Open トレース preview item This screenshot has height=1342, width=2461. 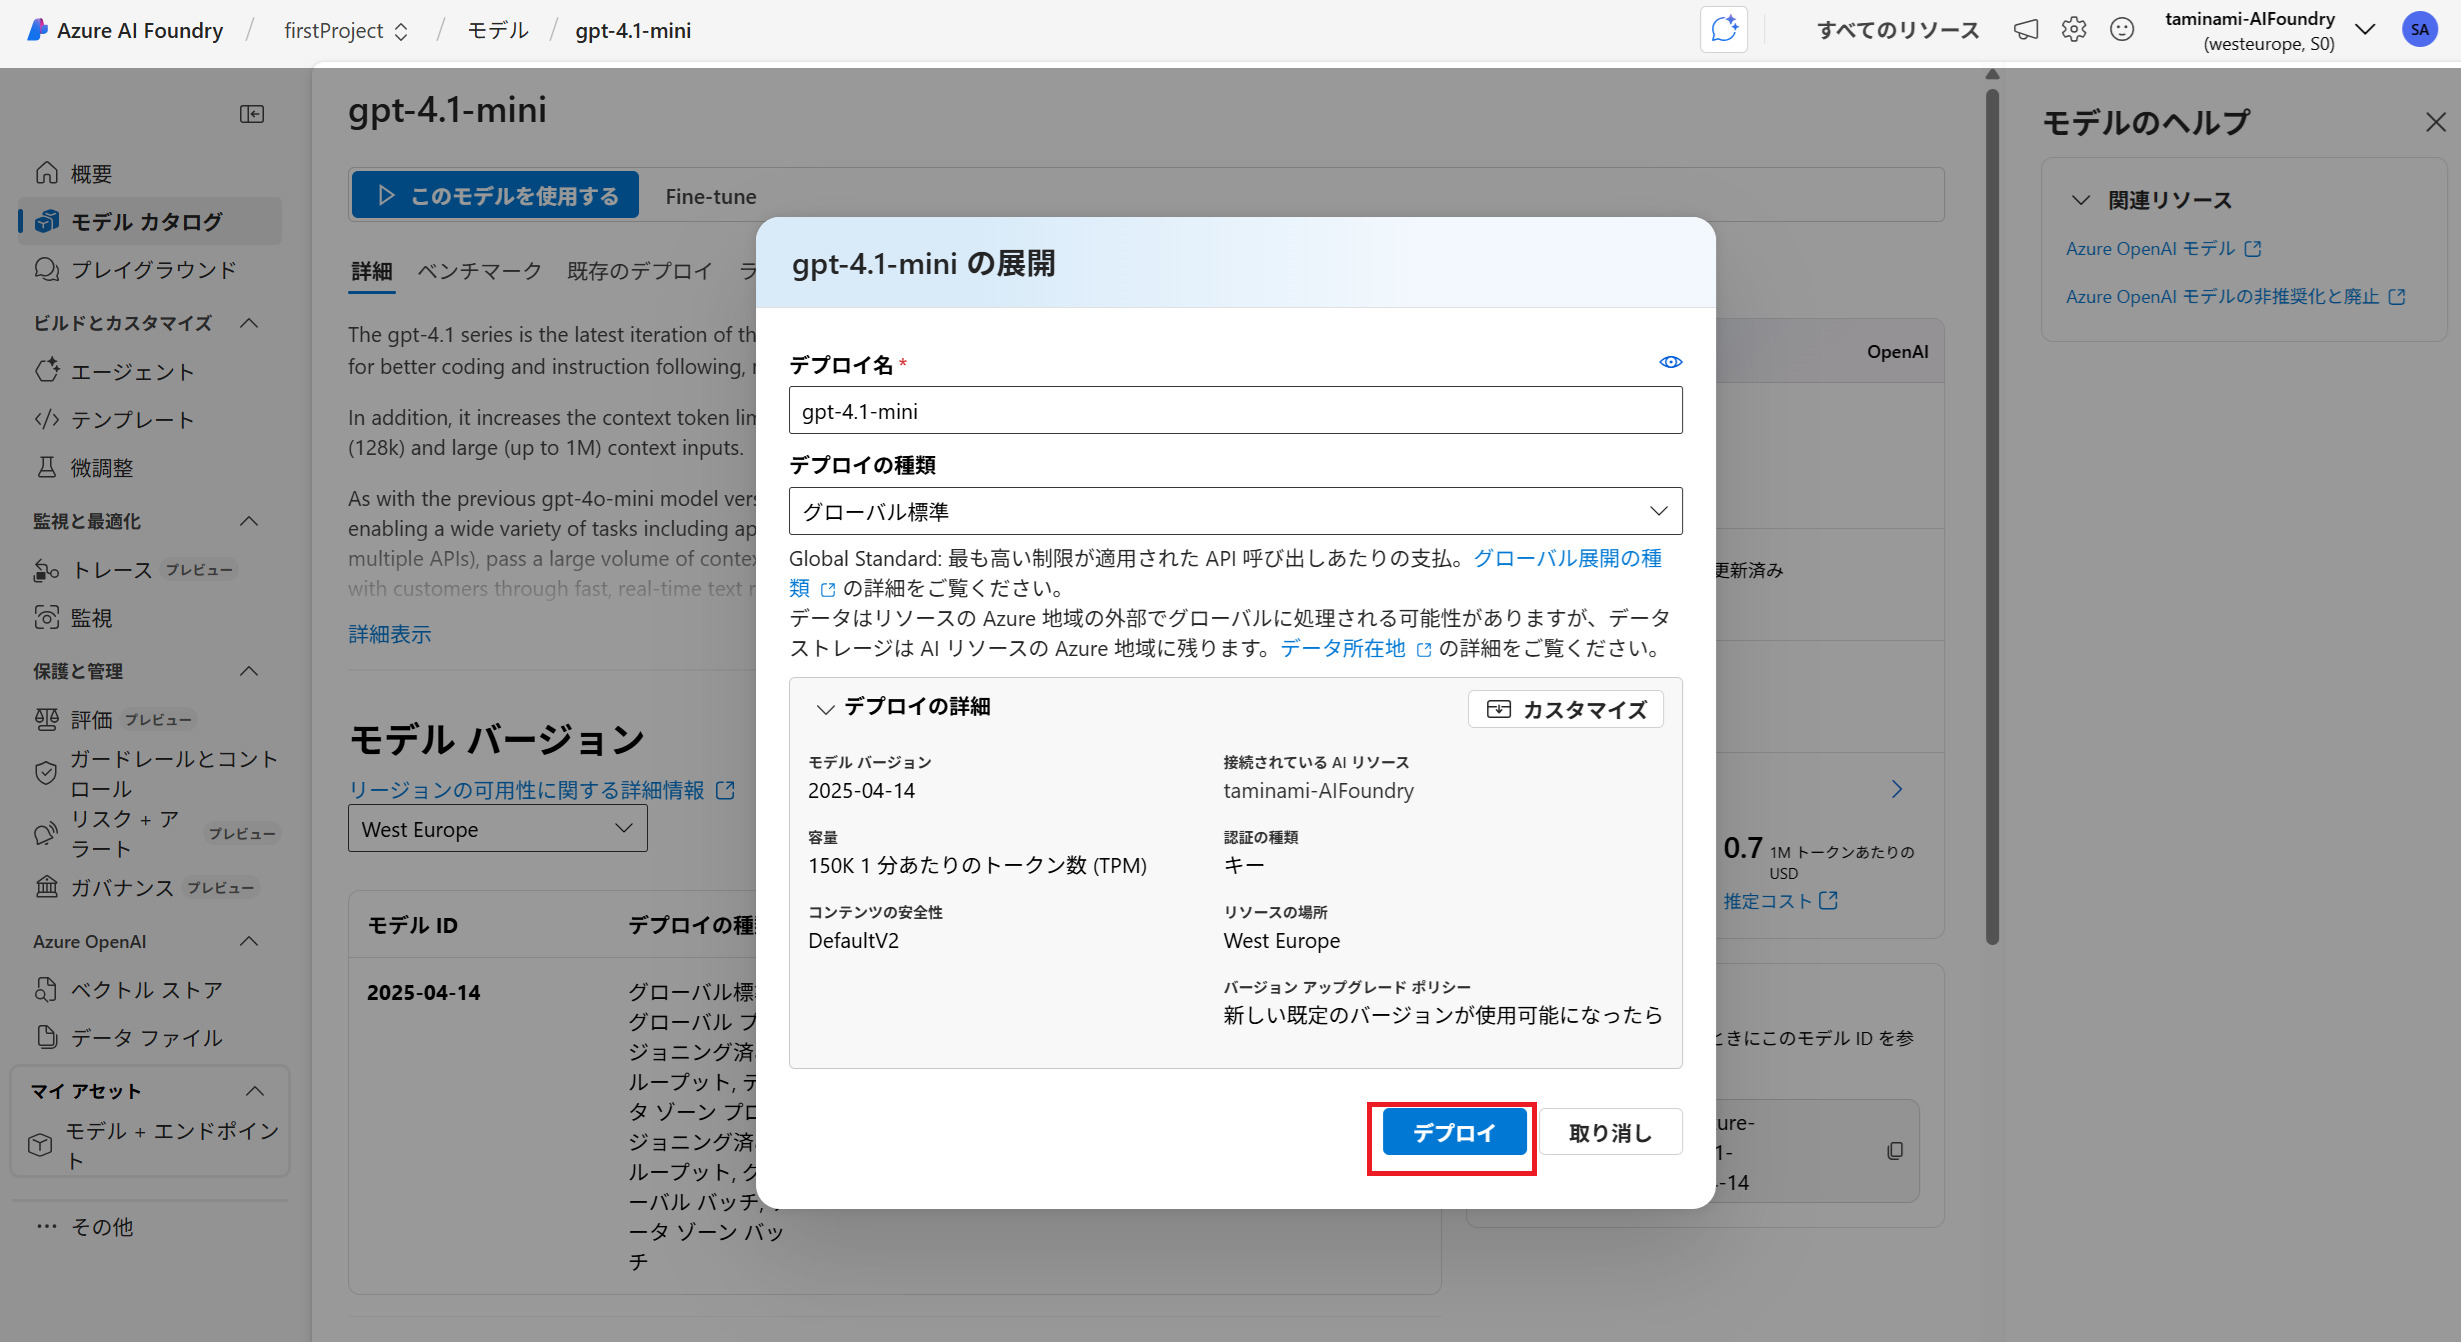coord(150,570)
